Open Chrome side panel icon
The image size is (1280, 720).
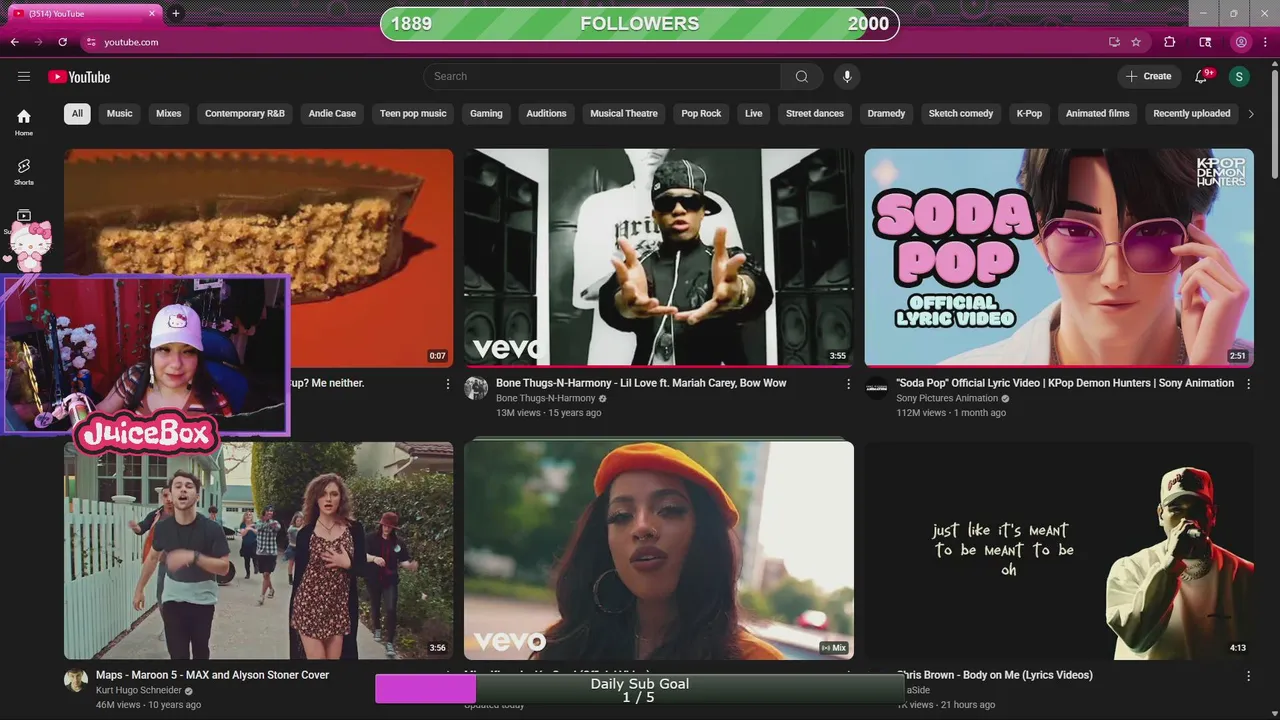(x=1206, y=42)
